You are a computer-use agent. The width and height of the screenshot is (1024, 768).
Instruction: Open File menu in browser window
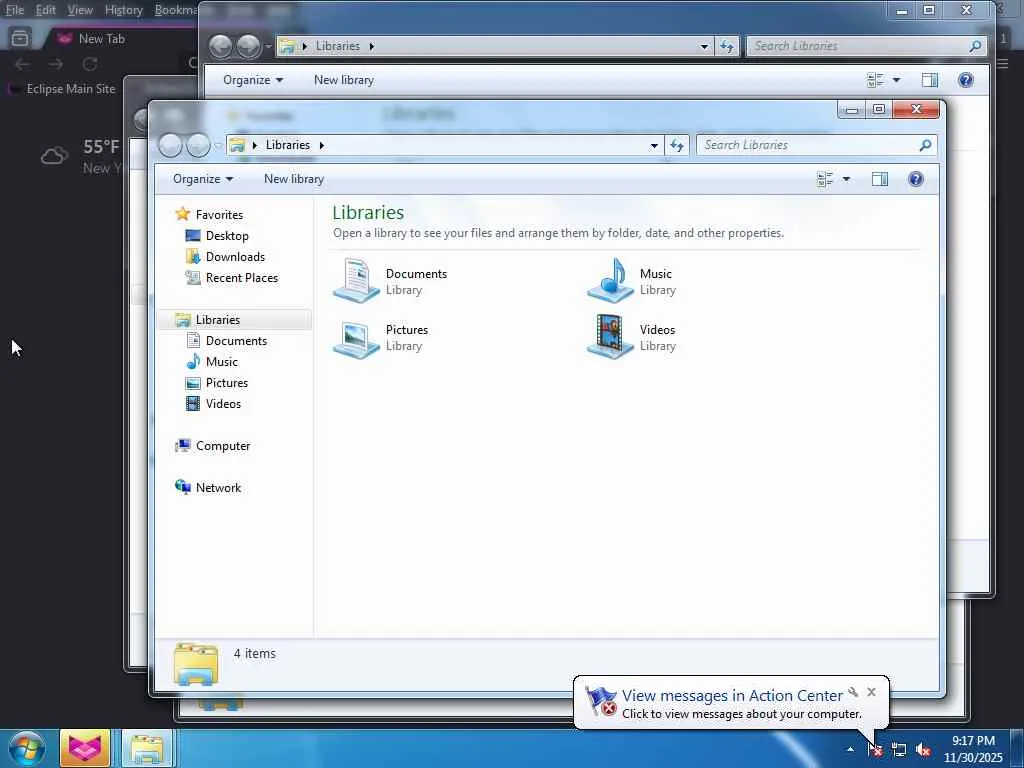[14, 10]
